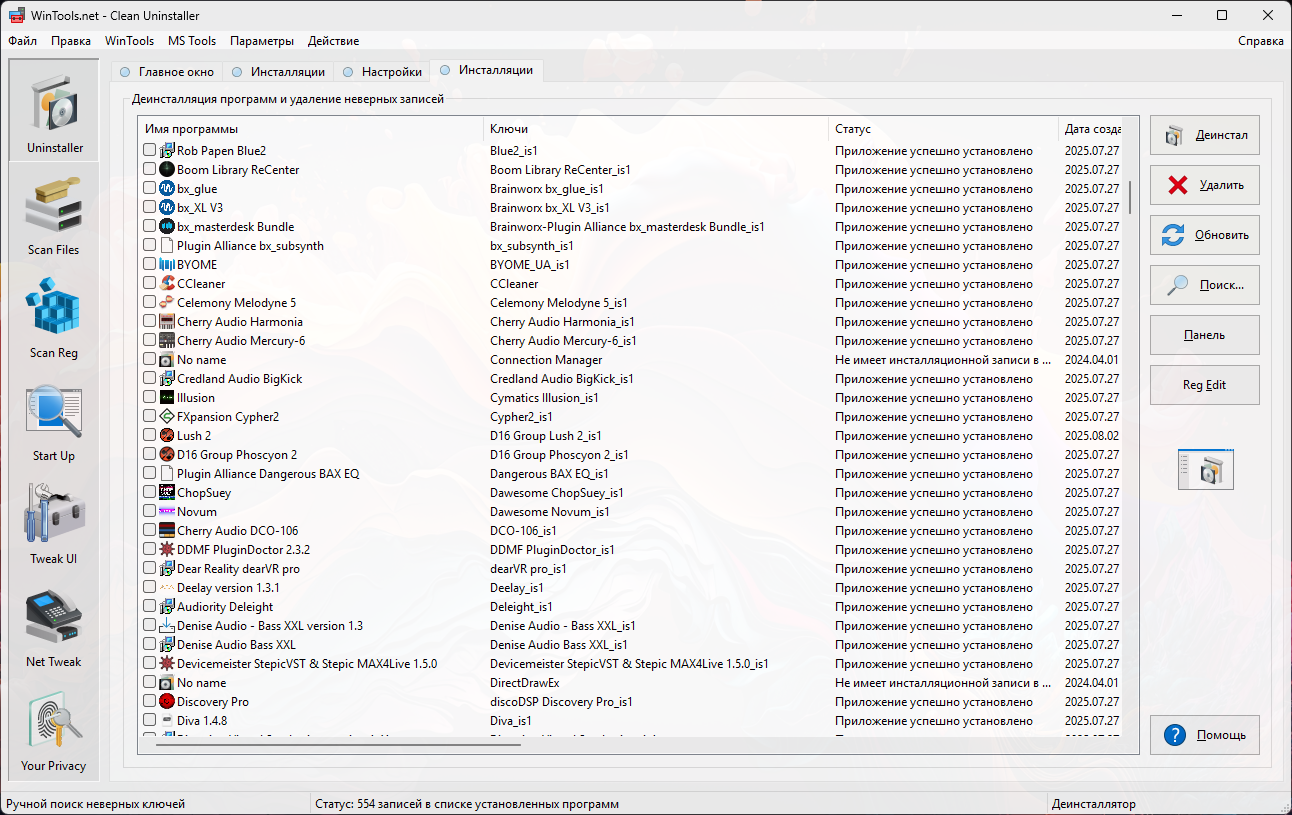Tick the Denise Audio Bass XXL checkbox
This screenshot has width=1292, height=815.
(150, 645)
